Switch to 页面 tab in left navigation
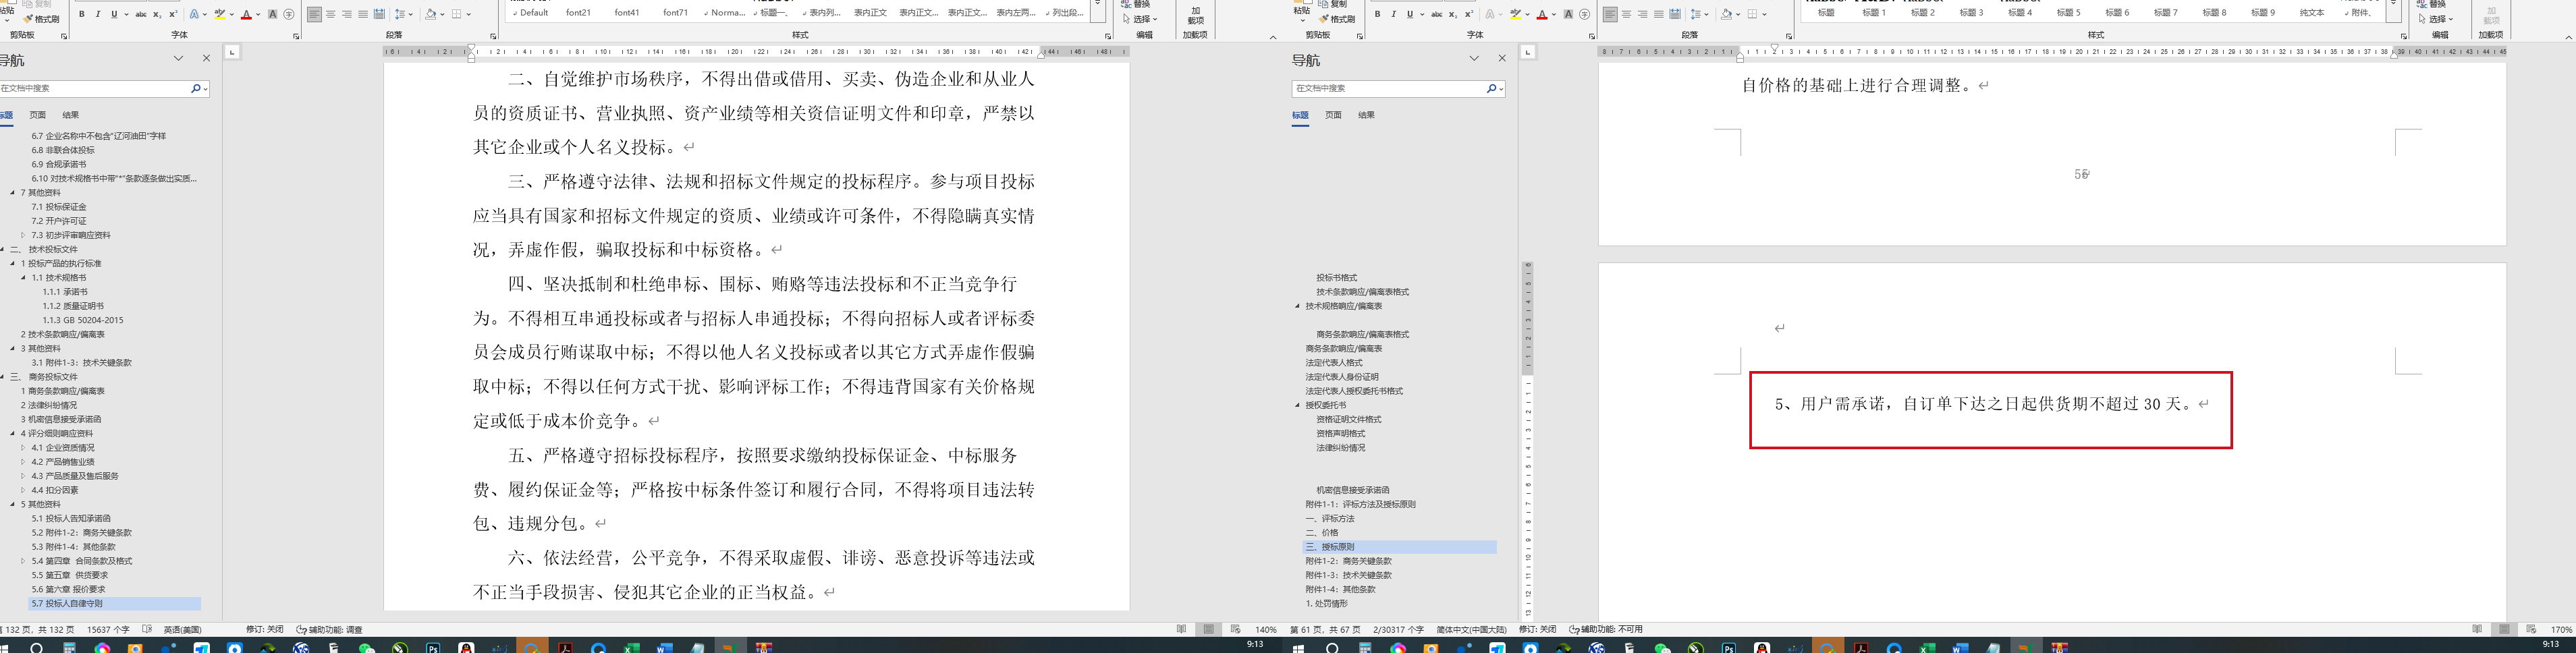 38,115
